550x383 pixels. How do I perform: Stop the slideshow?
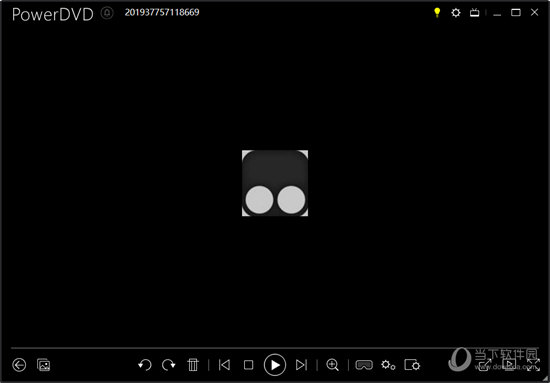point(248,365)
